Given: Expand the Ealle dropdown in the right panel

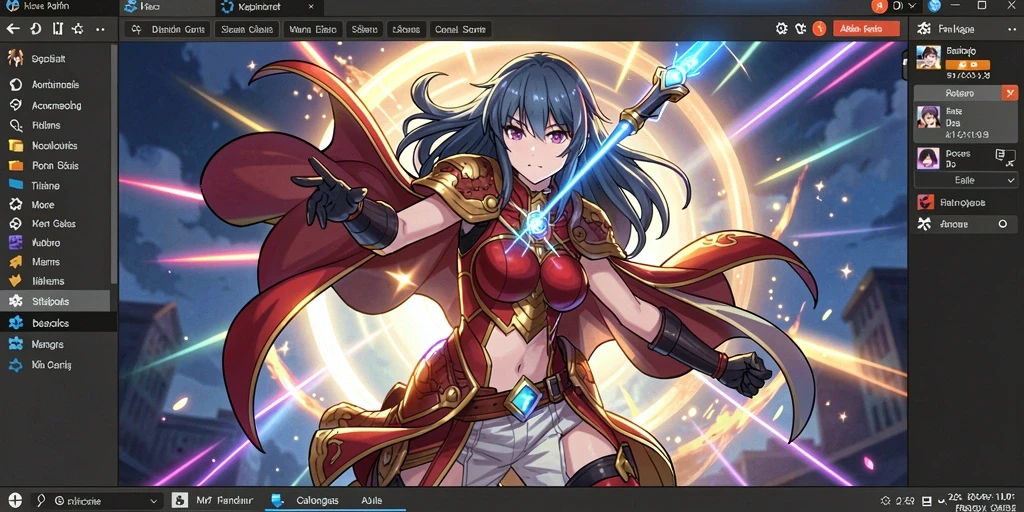Looking at the screenshot, I should [x=965, y=180].
